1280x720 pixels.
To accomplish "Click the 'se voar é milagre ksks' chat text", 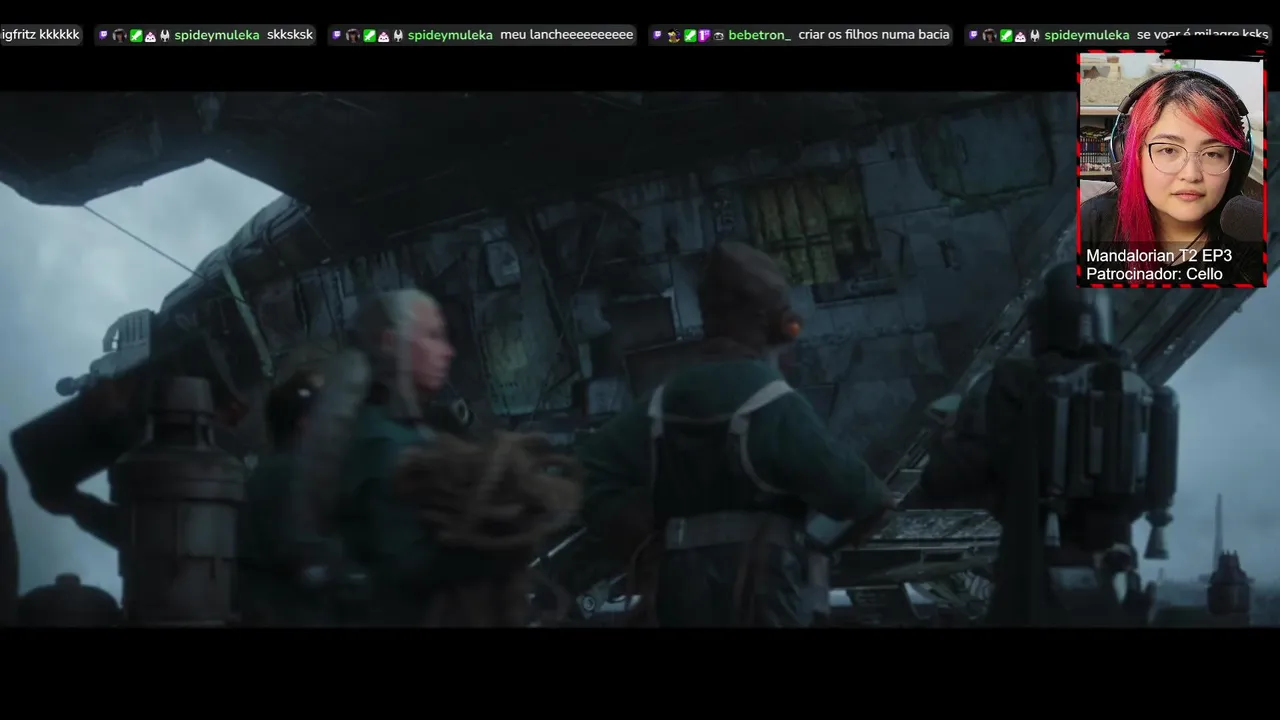I will tap(1203, 35).
